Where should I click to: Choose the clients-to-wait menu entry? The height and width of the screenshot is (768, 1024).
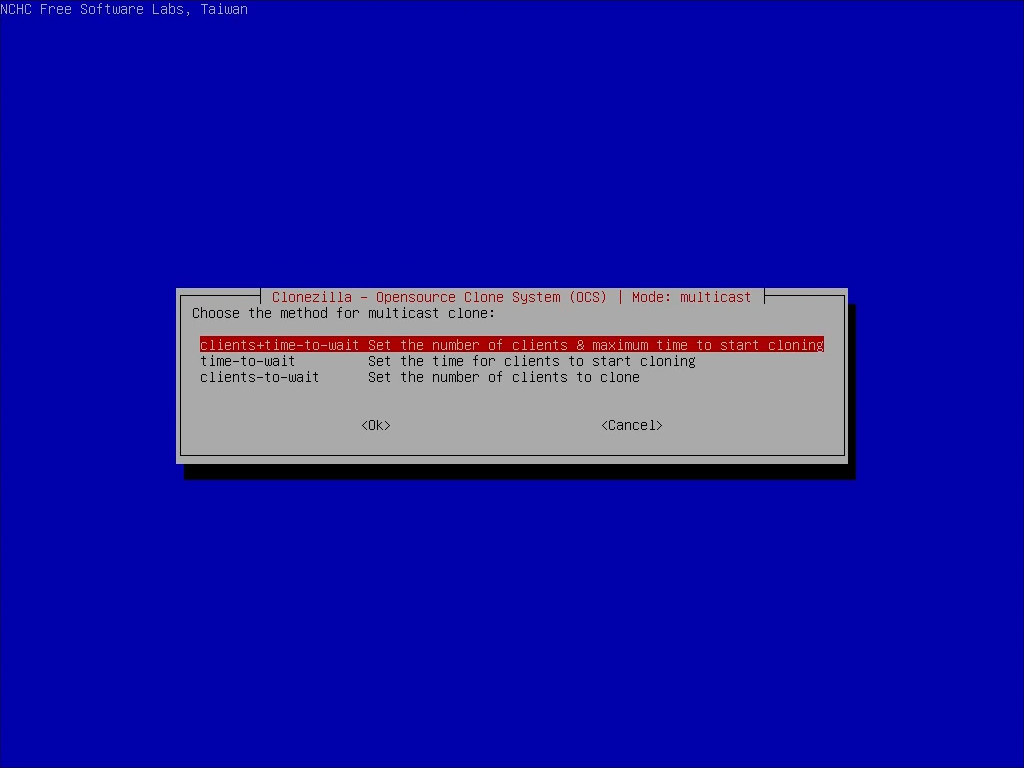pyautogui.click(x=259, y=377)
